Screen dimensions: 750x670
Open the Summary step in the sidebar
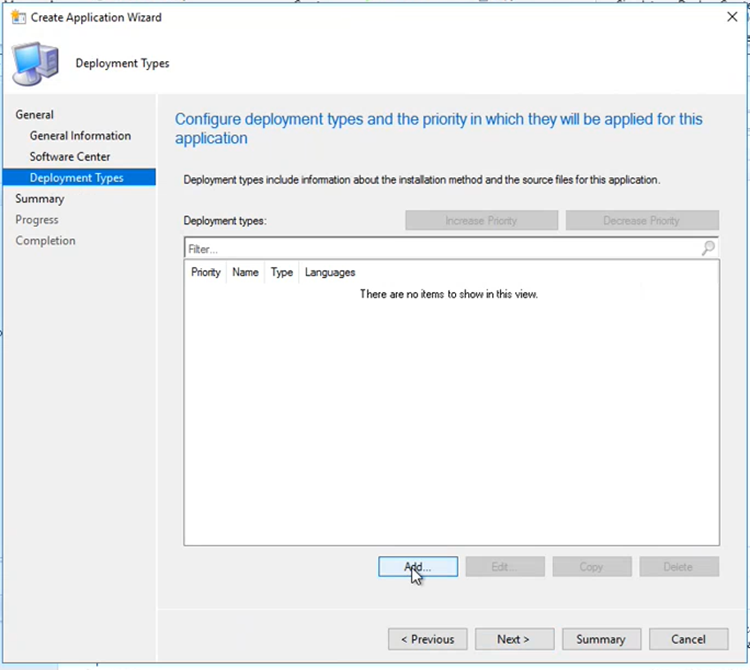tap(40, 199)
